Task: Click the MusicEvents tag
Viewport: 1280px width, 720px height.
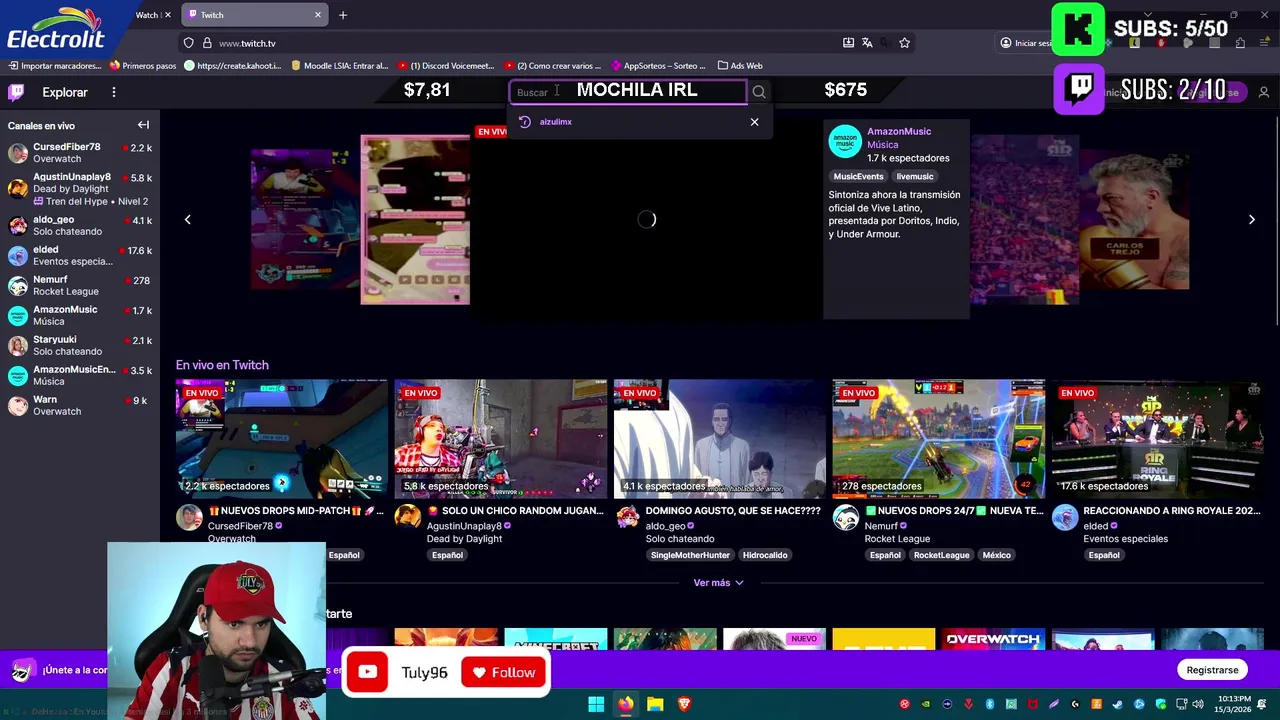Action: coord(858,176)
